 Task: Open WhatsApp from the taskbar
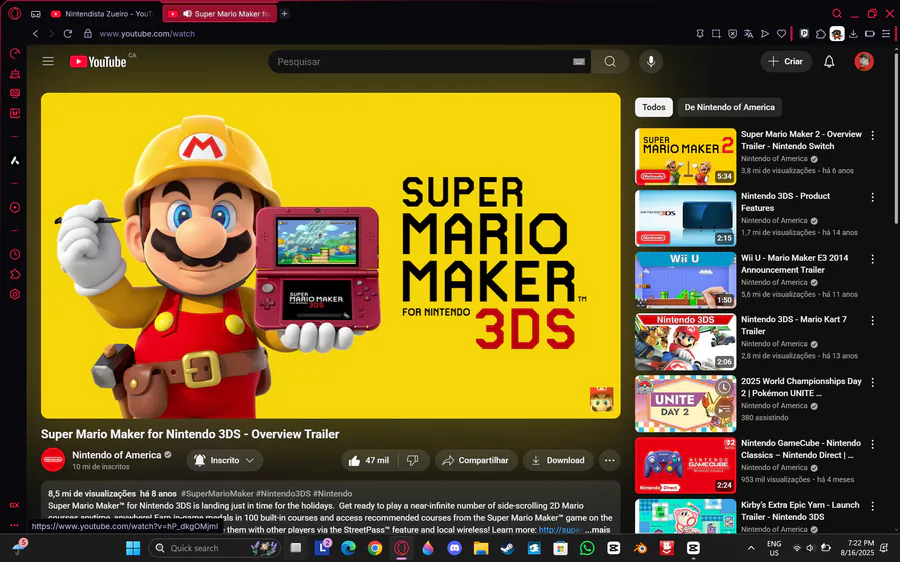(x=587, y=548)
